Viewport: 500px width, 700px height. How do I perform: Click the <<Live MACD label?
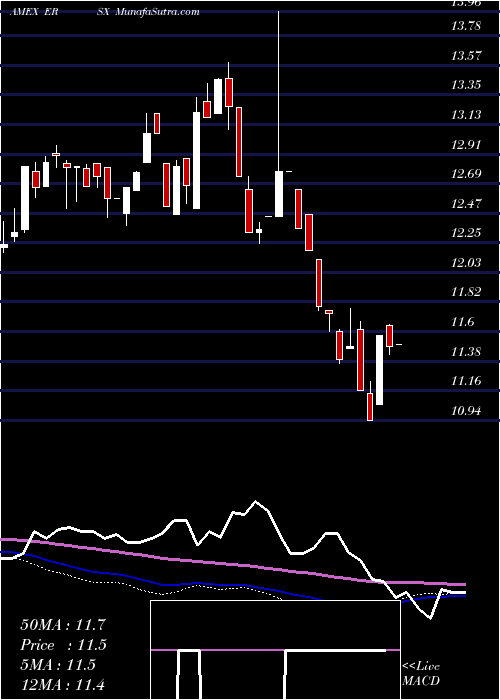click(x=421, y=673)
